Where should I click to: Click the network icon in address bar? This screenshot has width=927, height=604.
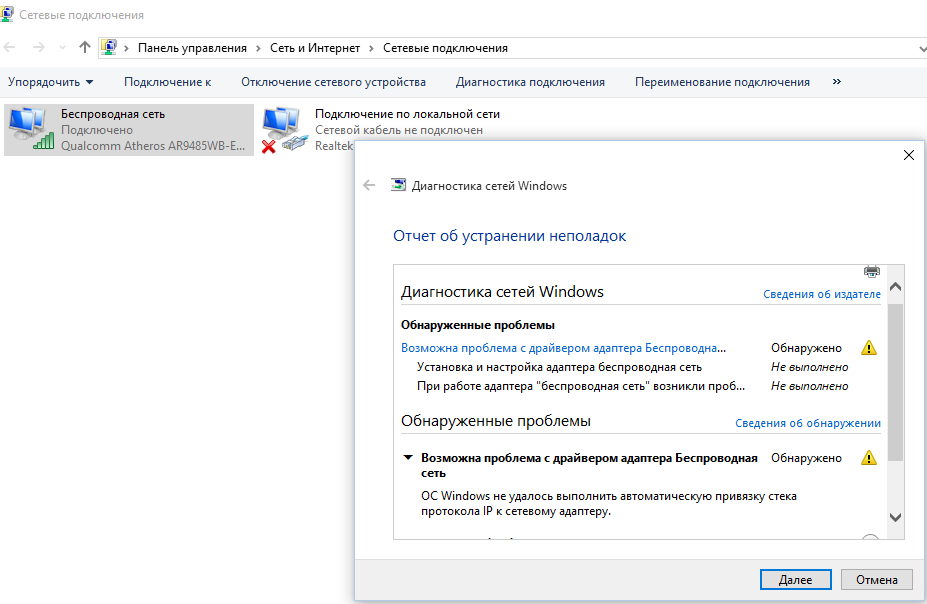click(109, 47)
